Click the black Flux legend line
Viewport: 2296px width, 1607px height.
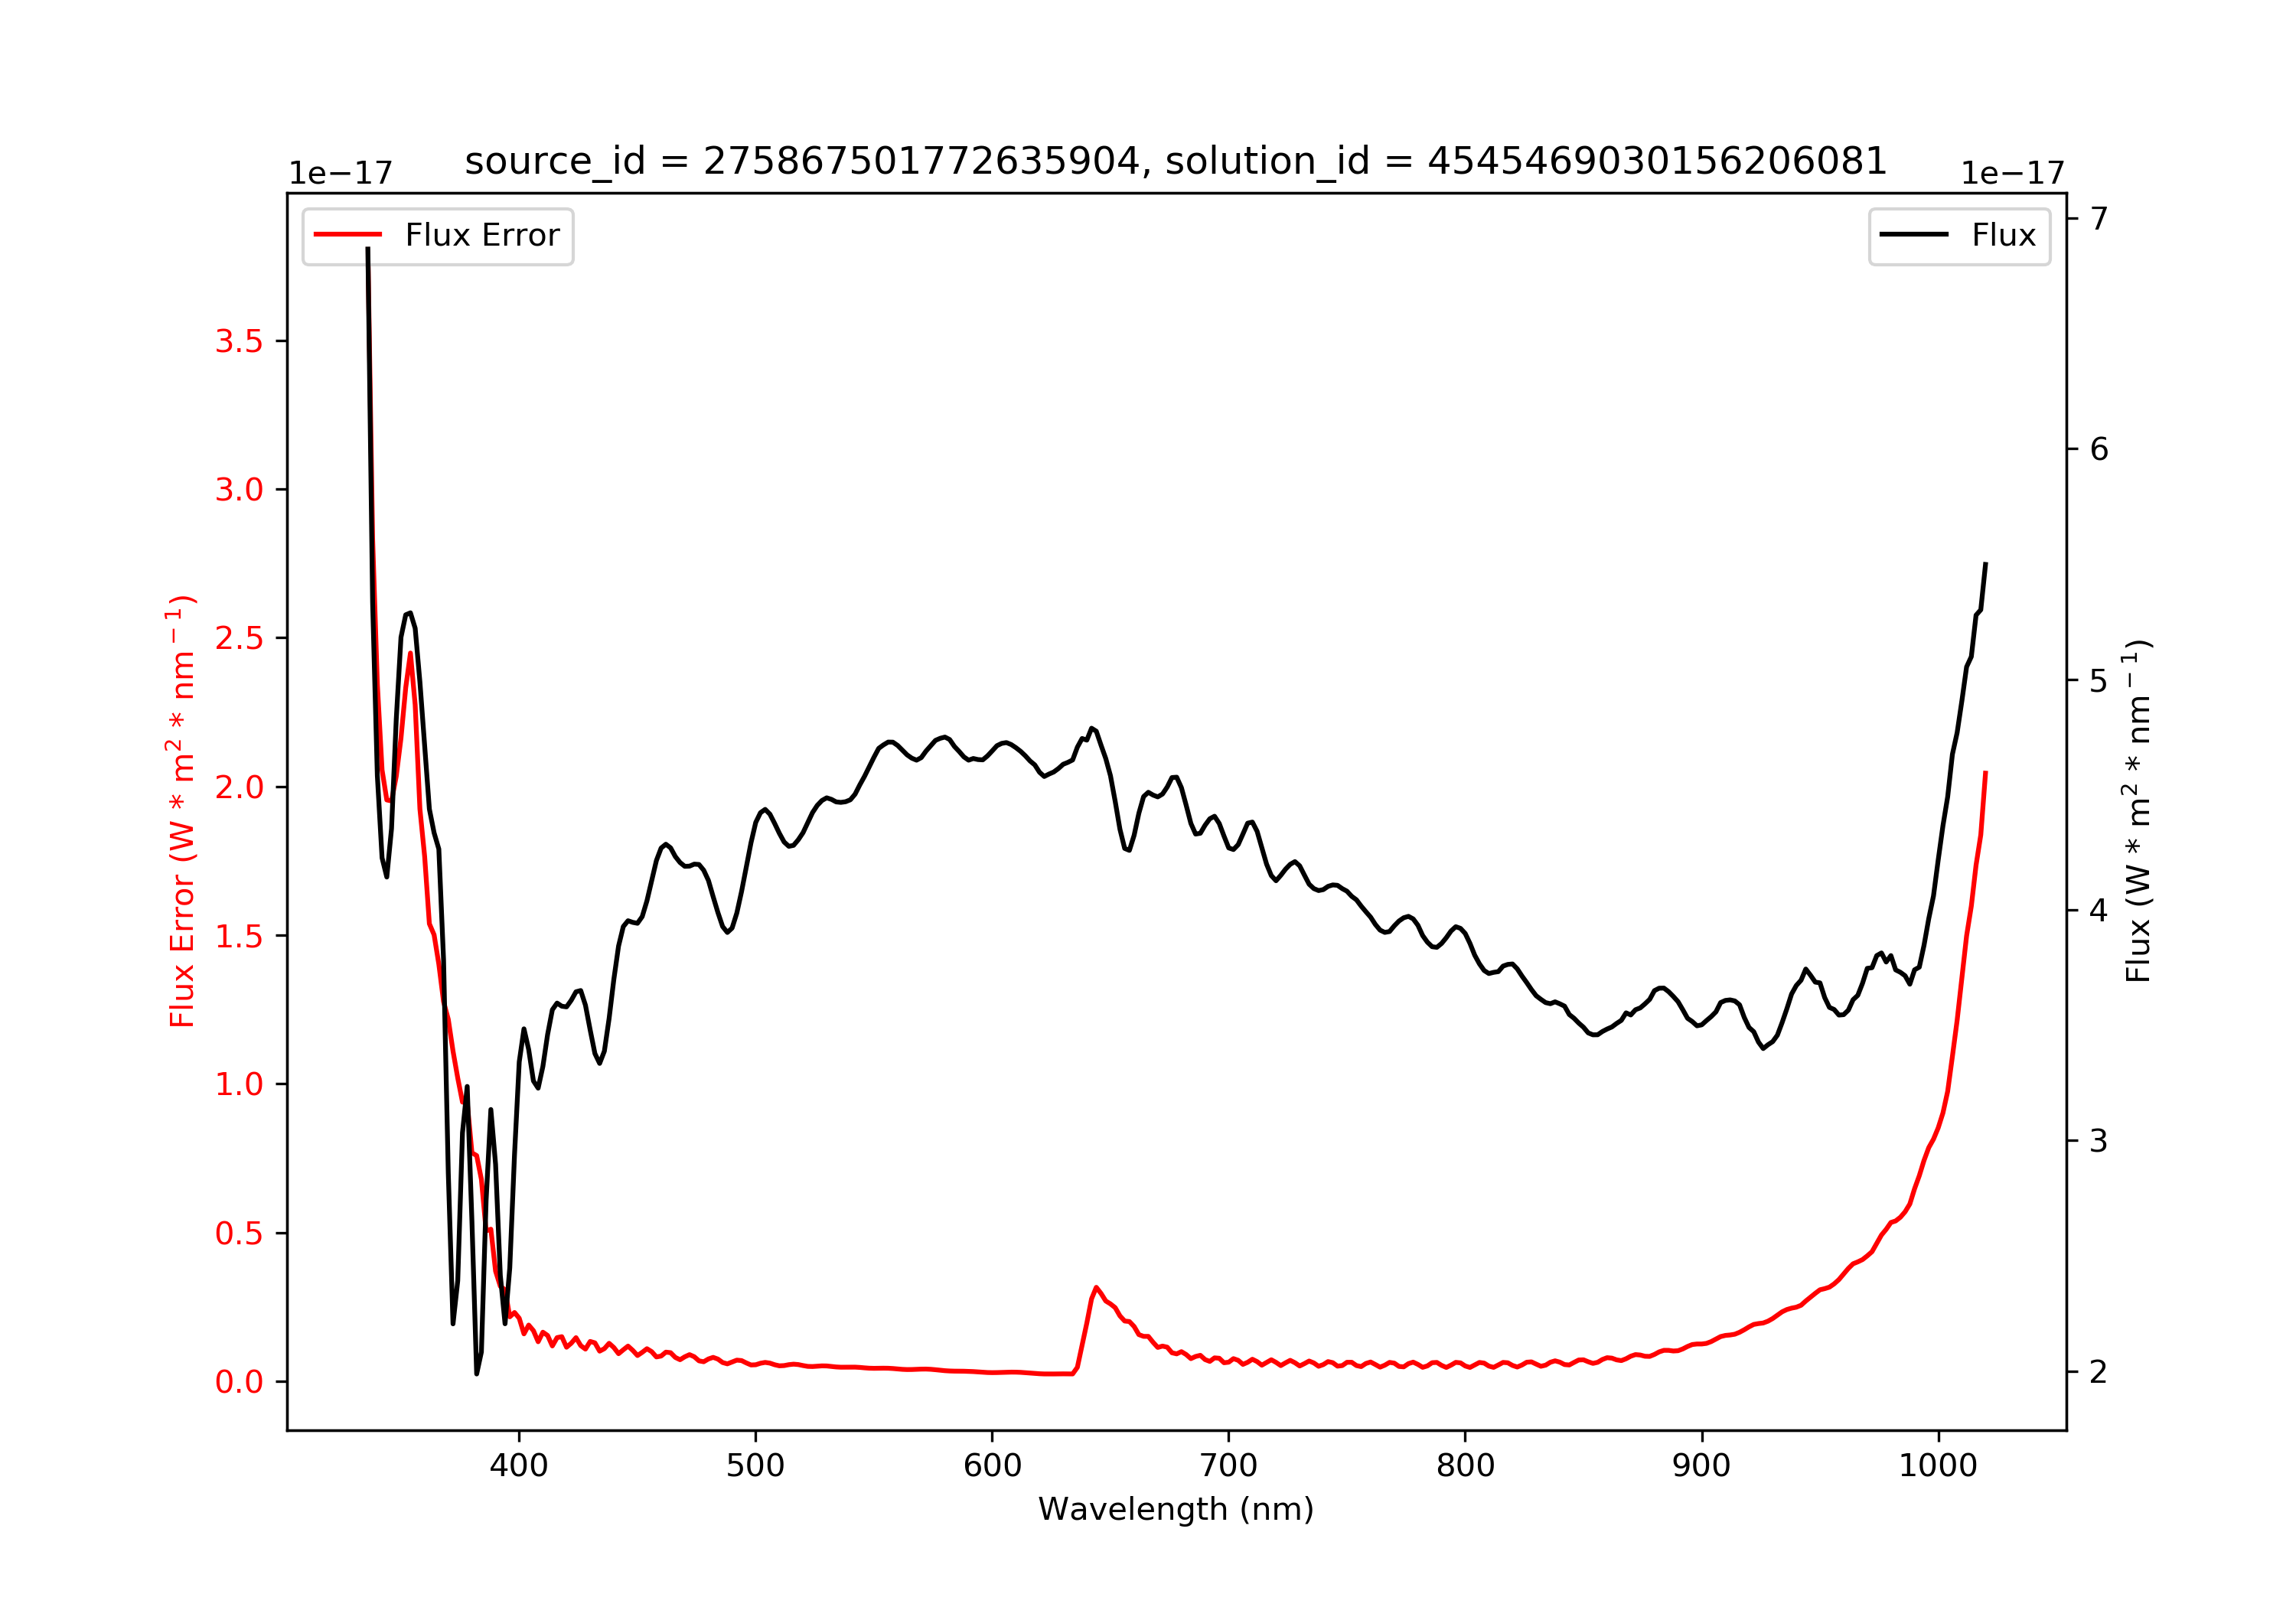[1914, 235]
